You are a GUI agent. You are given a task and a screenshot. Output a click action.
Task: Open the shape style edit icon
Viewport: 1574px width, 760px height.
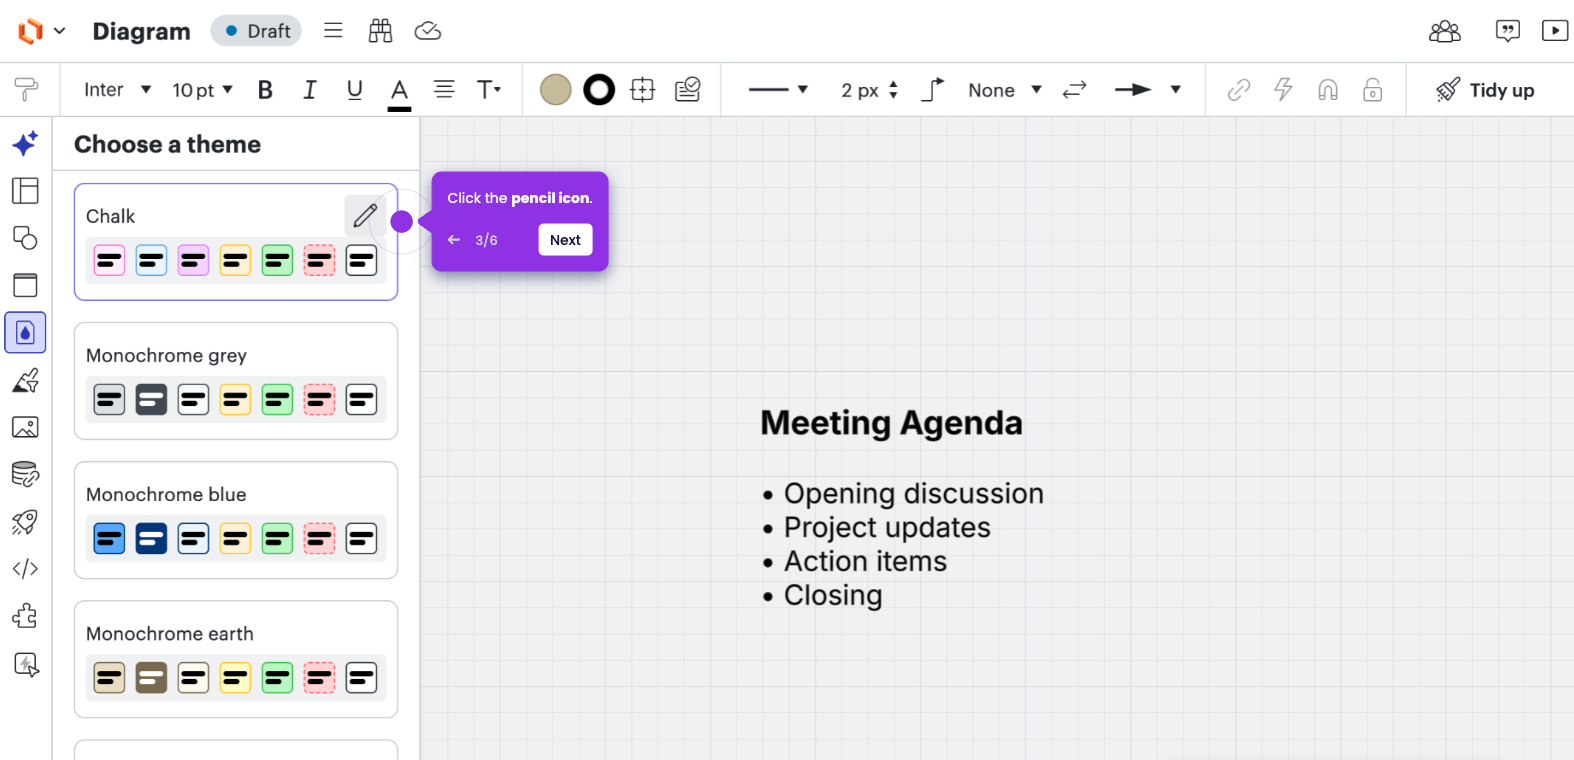tap(688, 90)
